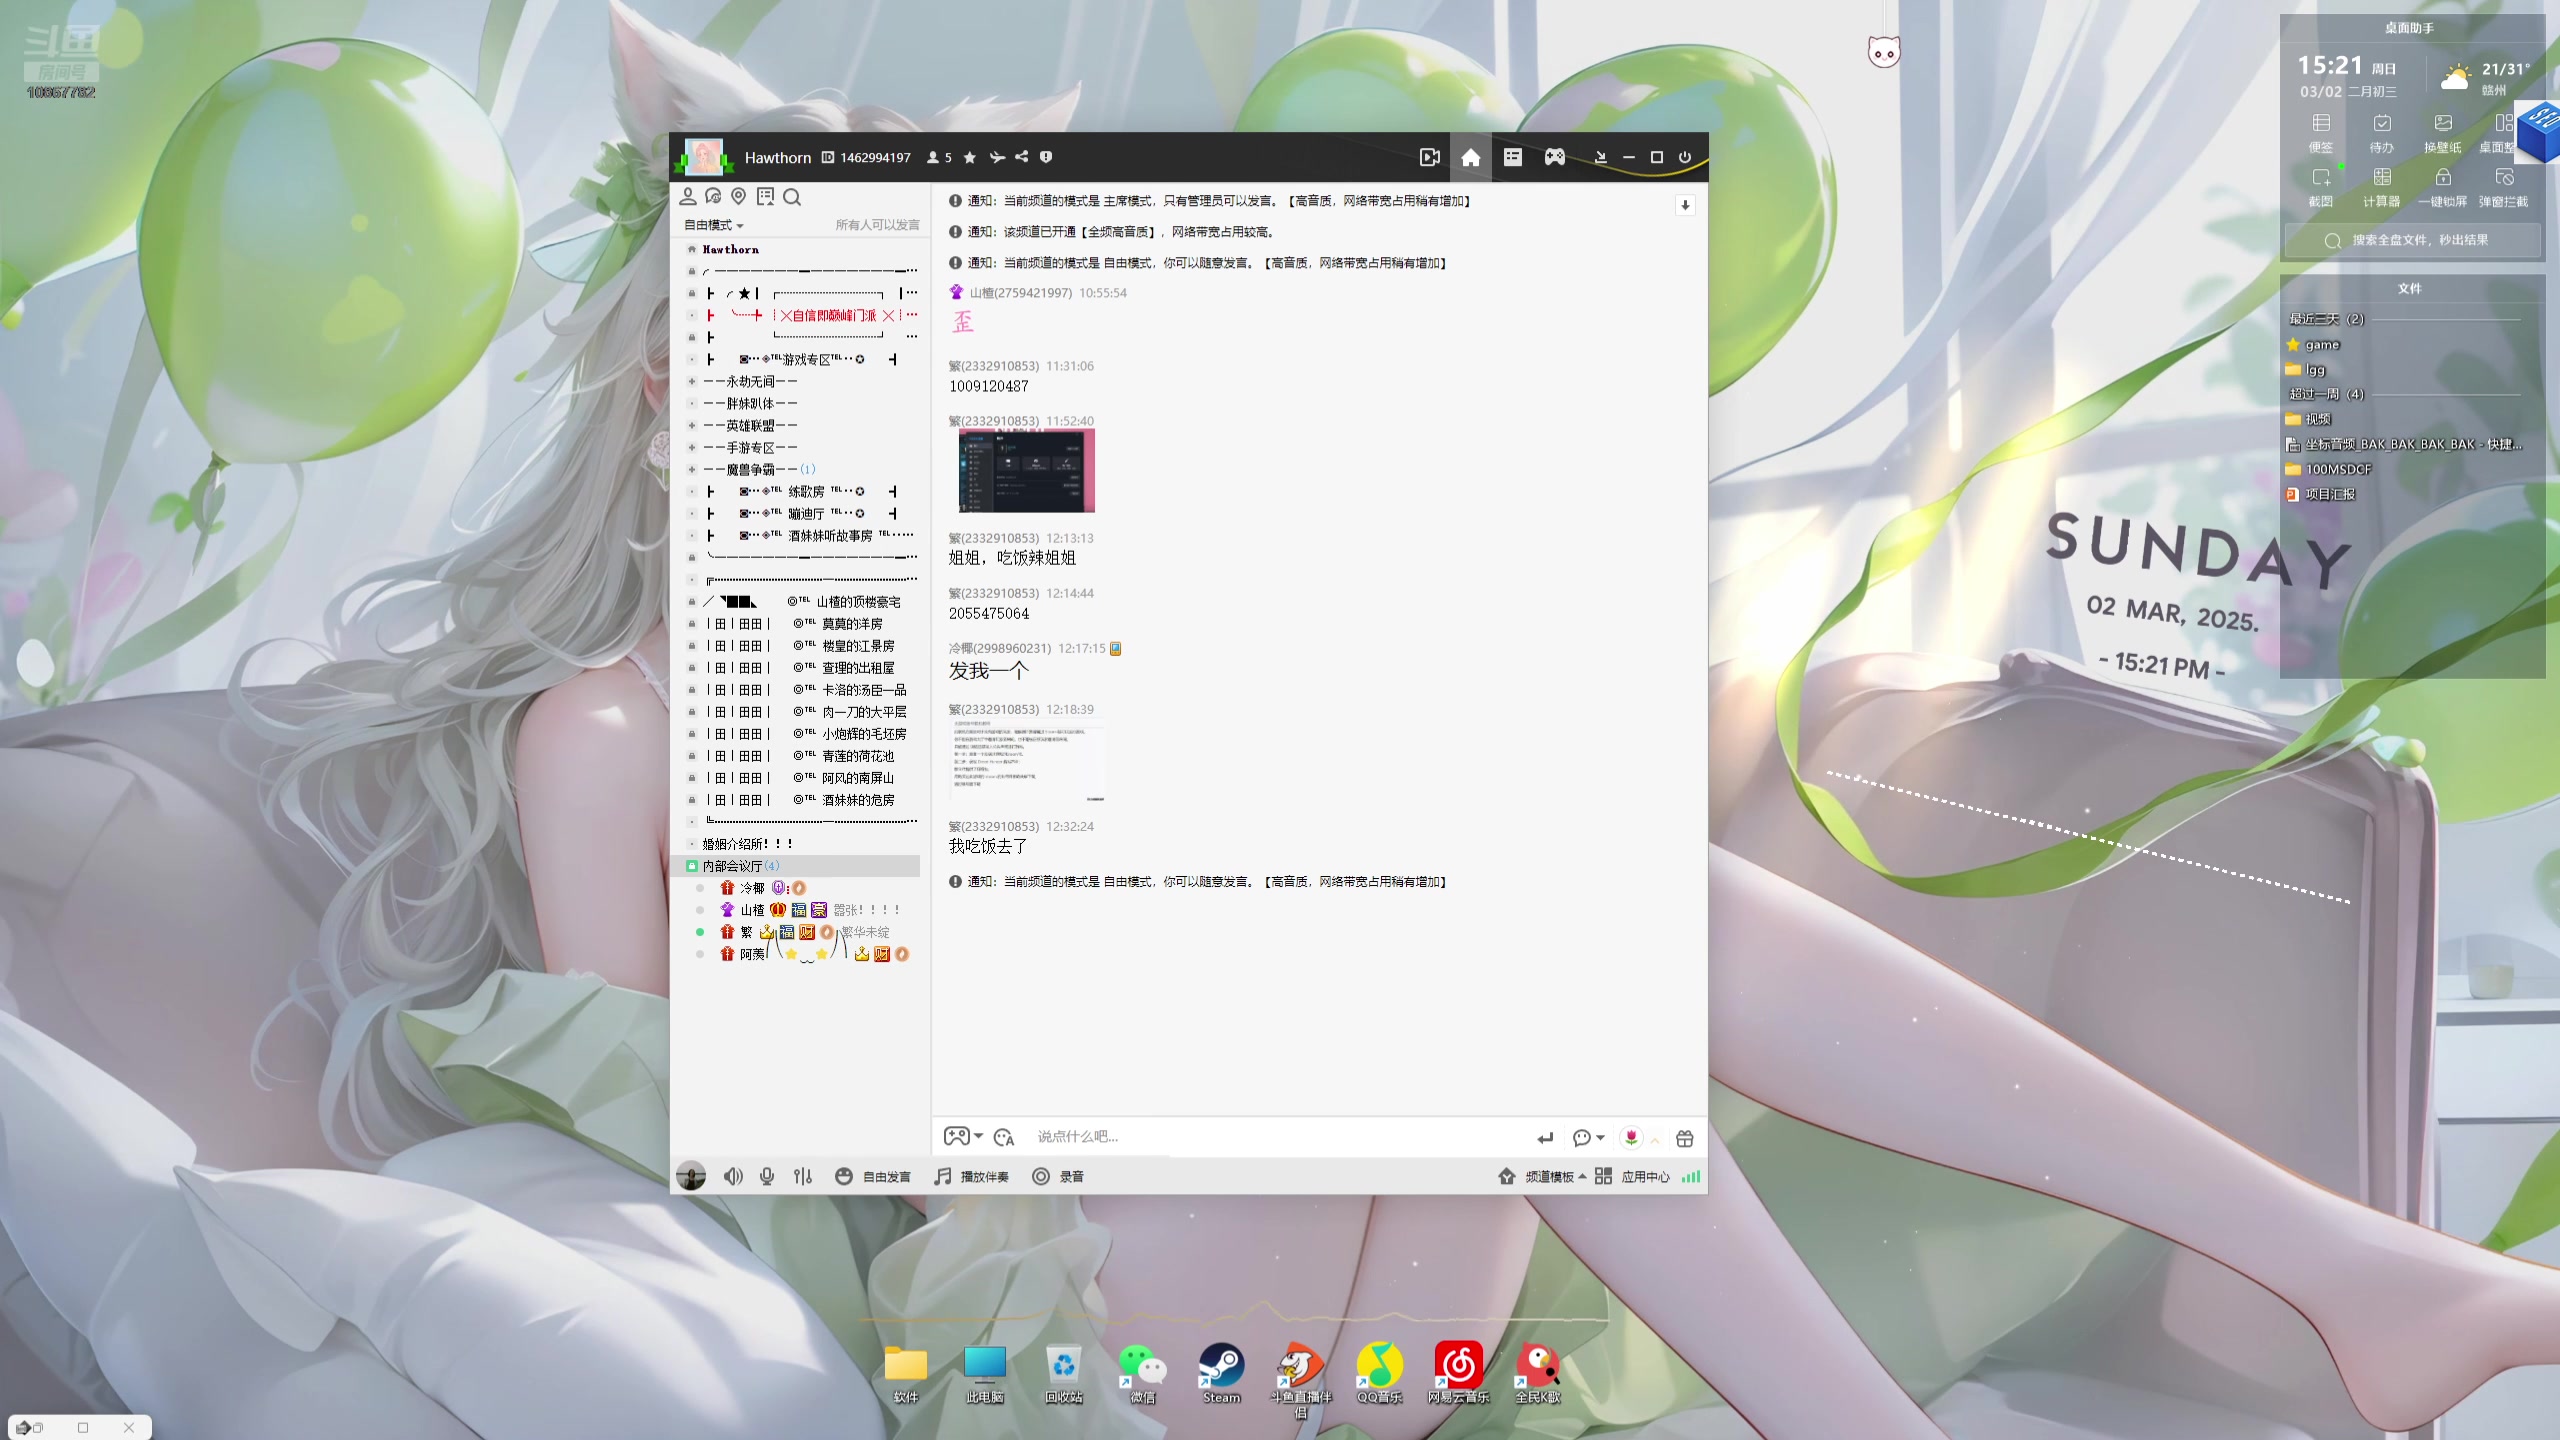Open the 待办 to-do tool
The width and height of the screenshot is (2560, 1440).
[x=2382, y=133]
